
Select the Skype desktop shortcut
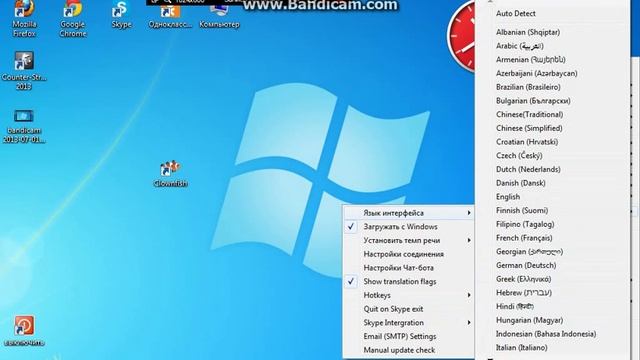121,15
